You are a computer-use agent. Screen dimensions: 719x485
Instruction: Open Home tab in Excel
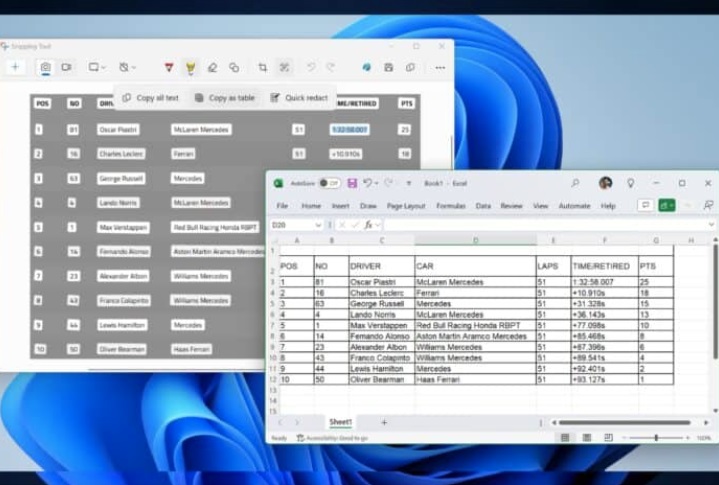point(311,206)
